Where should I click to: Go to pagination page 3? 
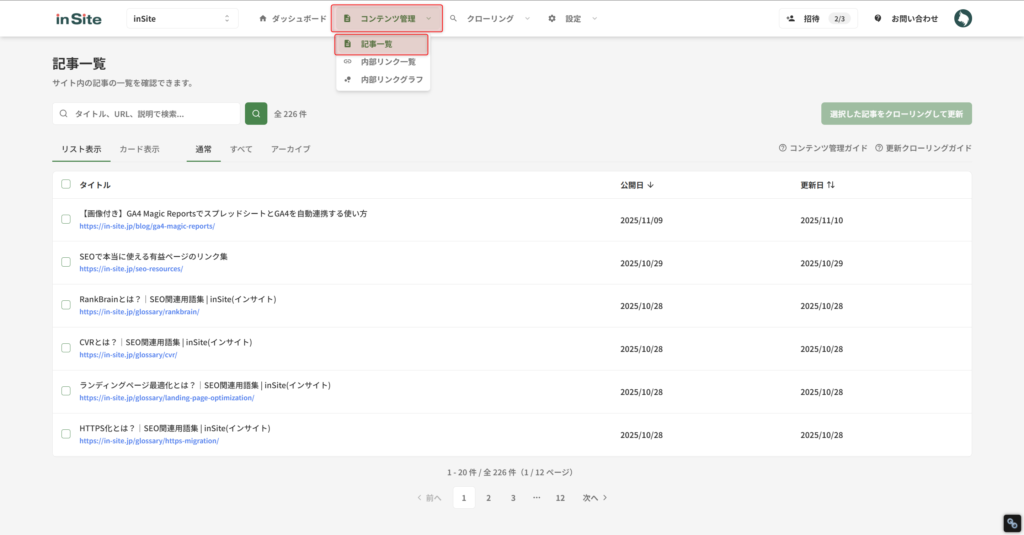coord(513,498)
